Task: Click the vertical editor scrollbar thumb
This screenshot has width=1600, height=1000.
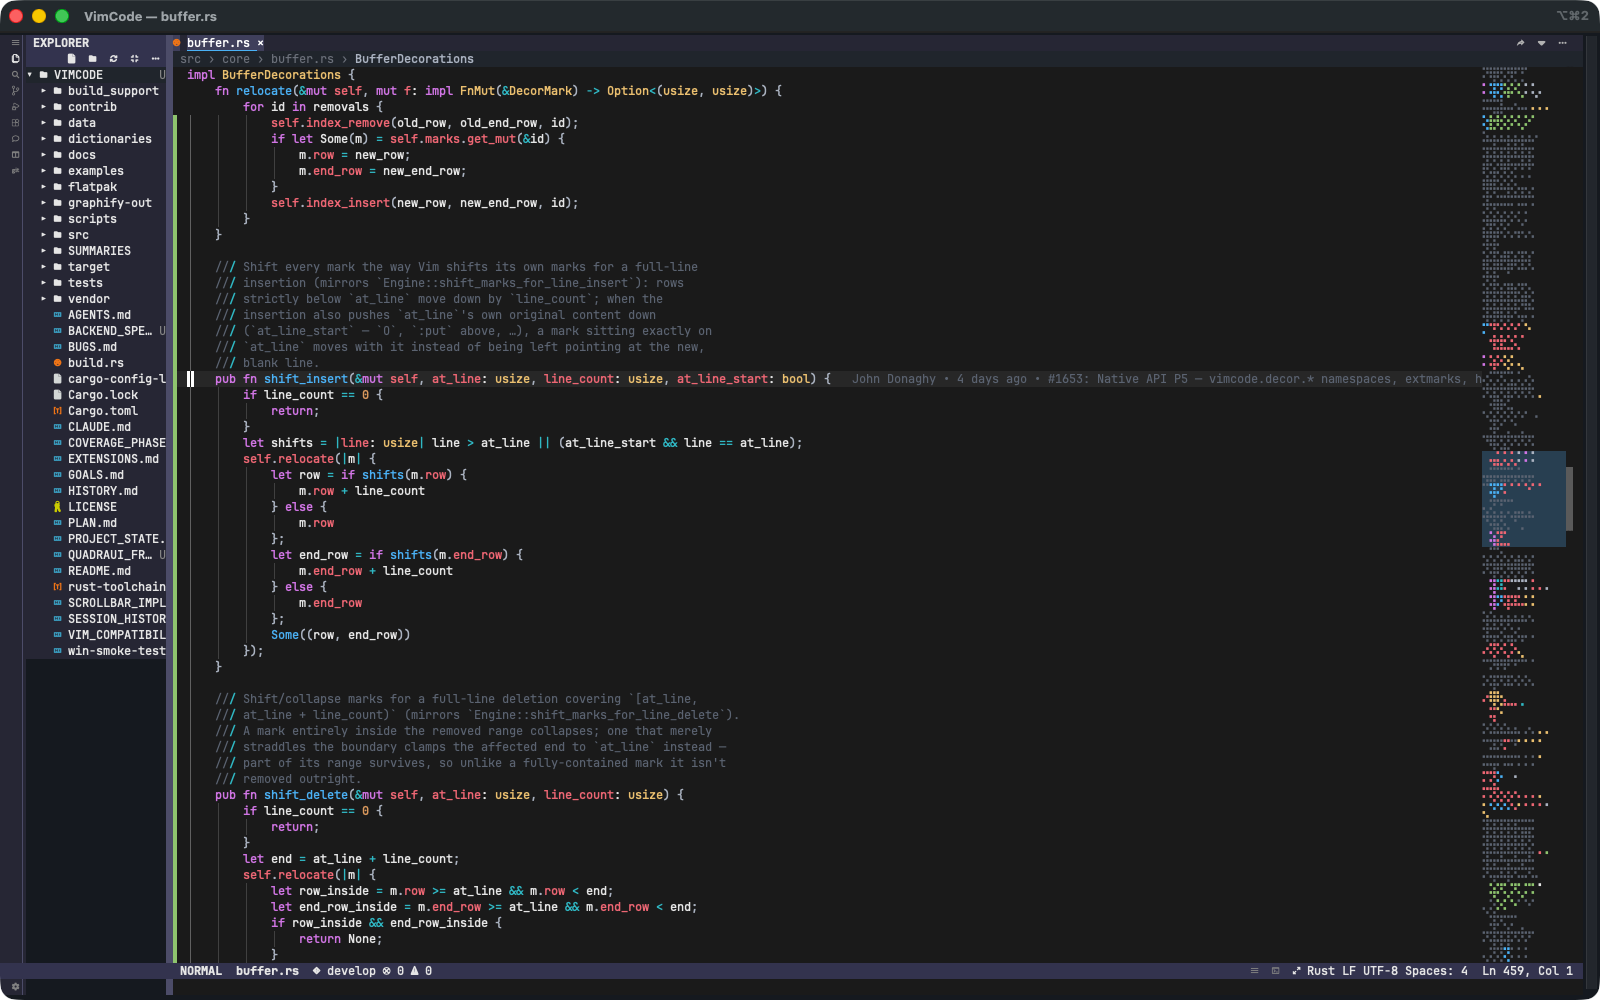Action: tap(1569, 499)
